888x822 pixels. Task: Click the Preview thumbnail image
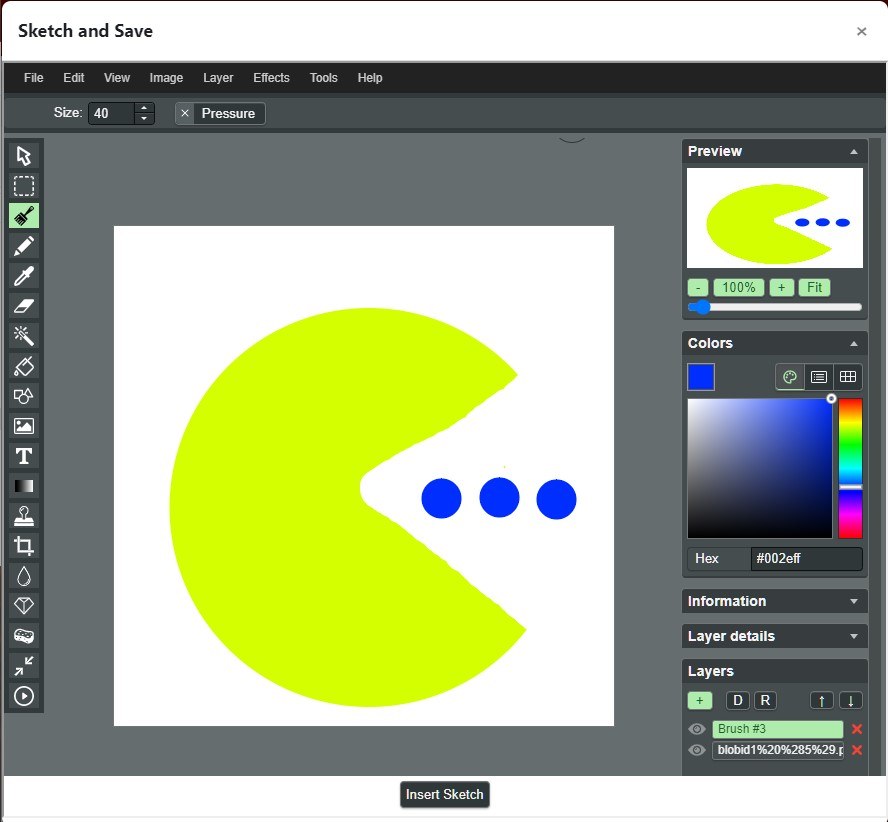pyautogui.click(x=775, y=218)
